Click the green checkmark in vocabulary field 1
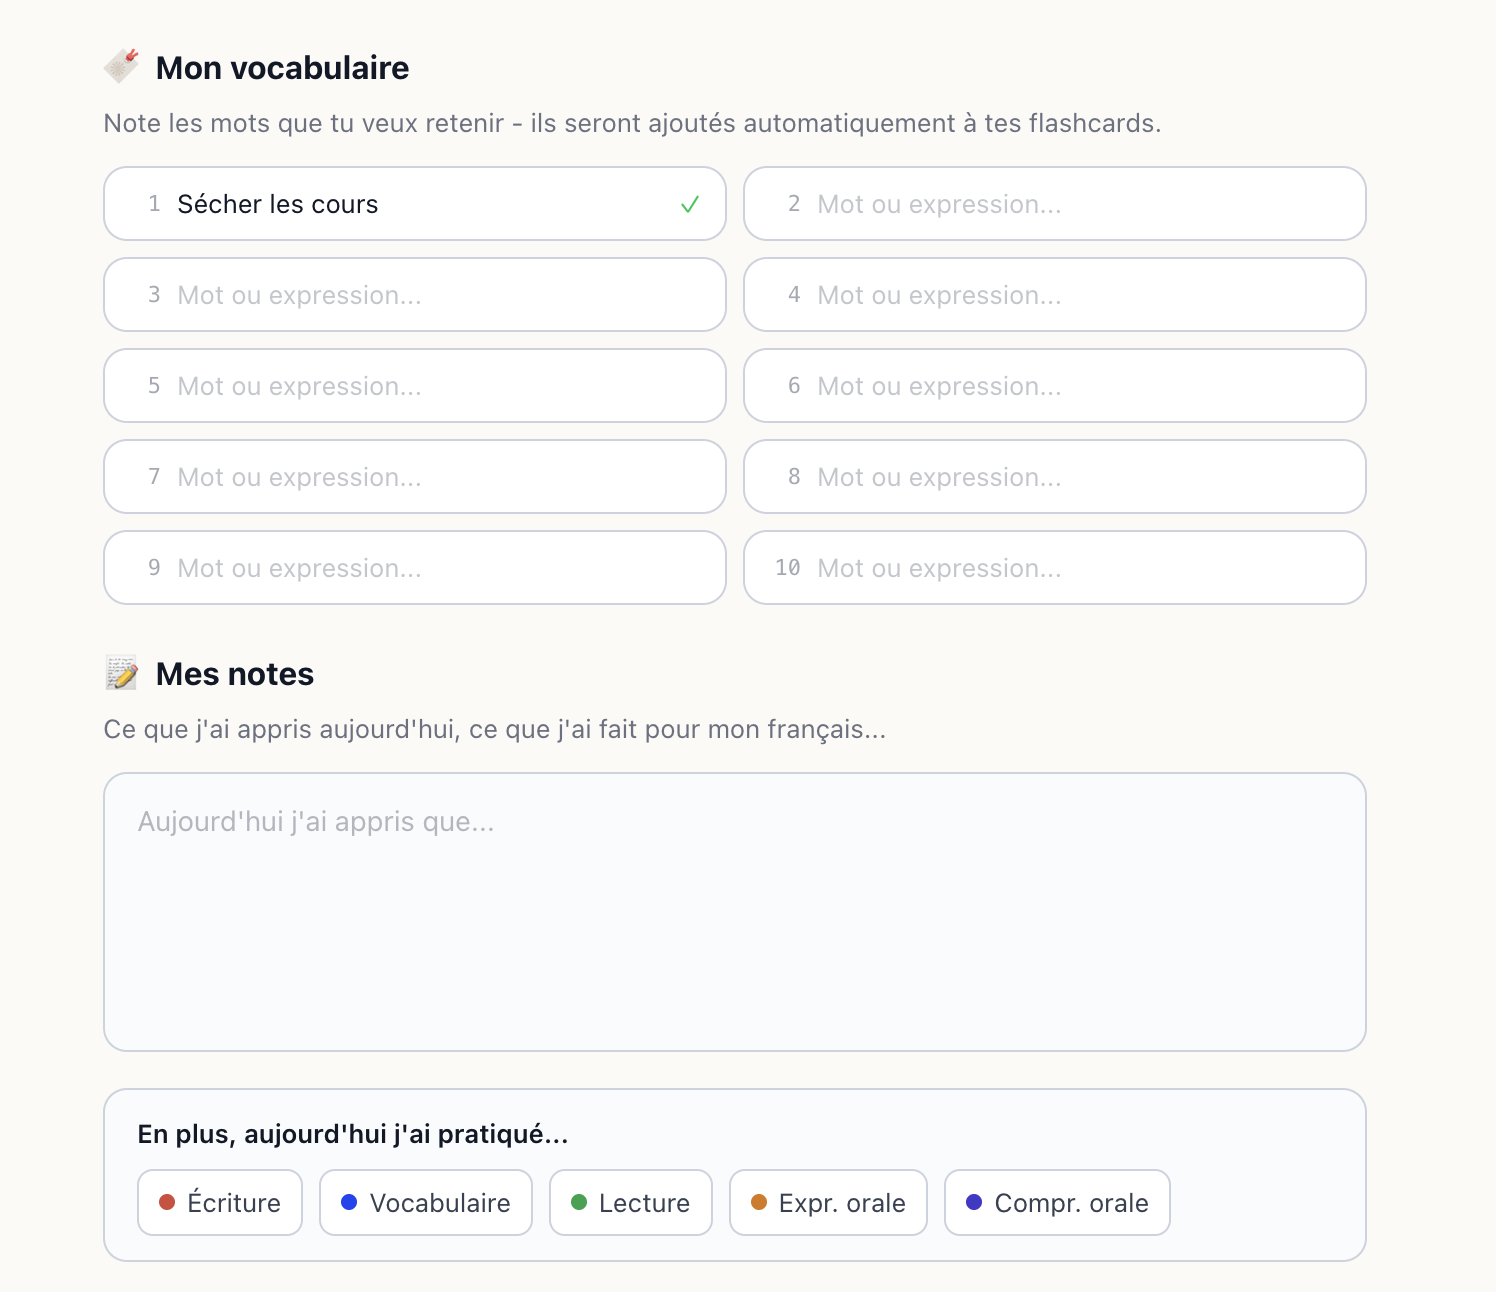 (690, 205)
